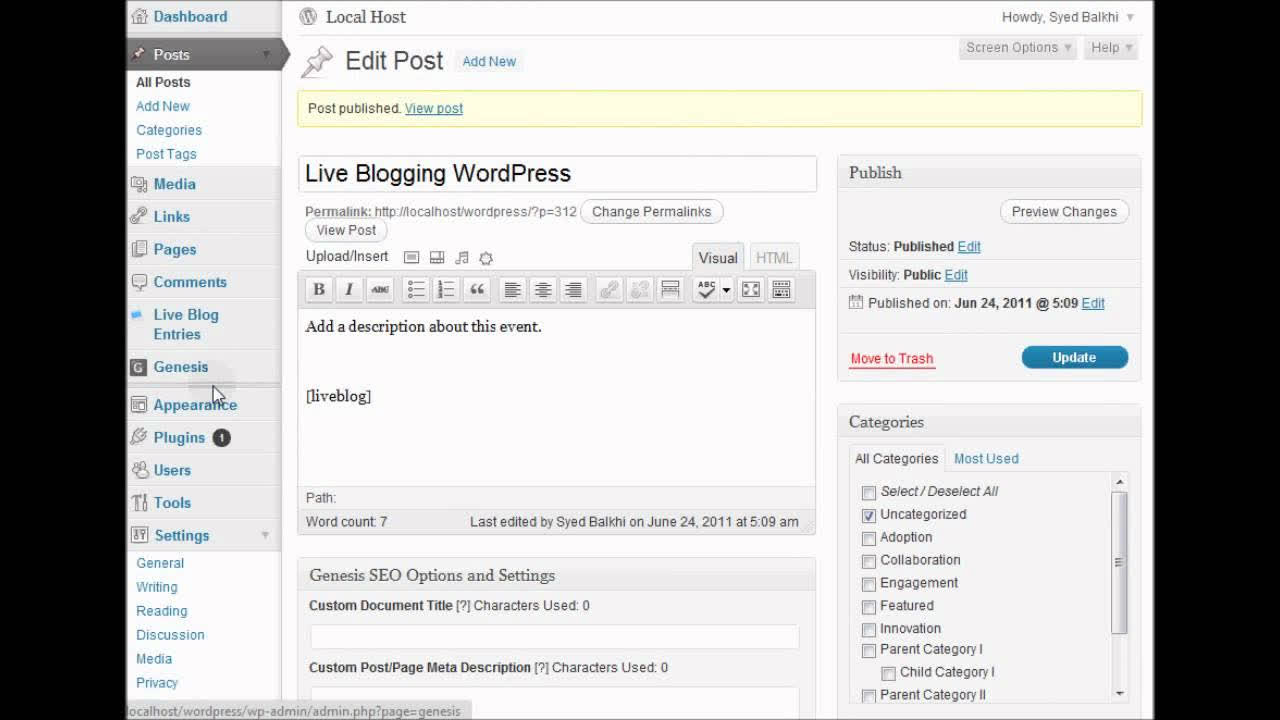Click the View Post button
The height and width of the screenshot is (720, 1280).
click(346, 230)
